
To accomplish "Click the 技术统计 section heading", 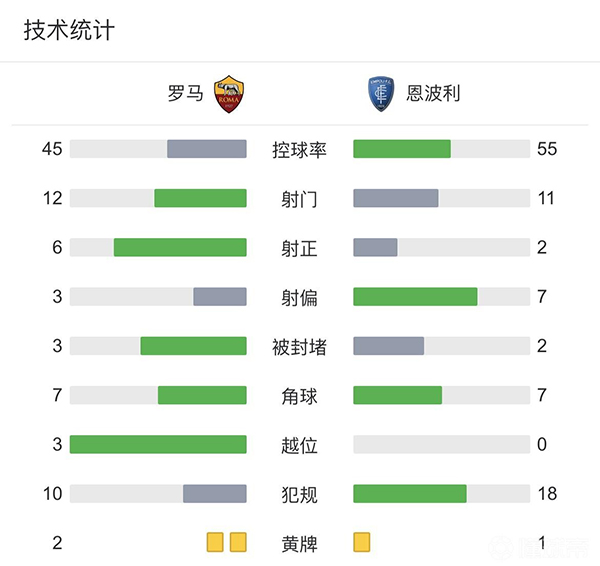I will 69,30.
